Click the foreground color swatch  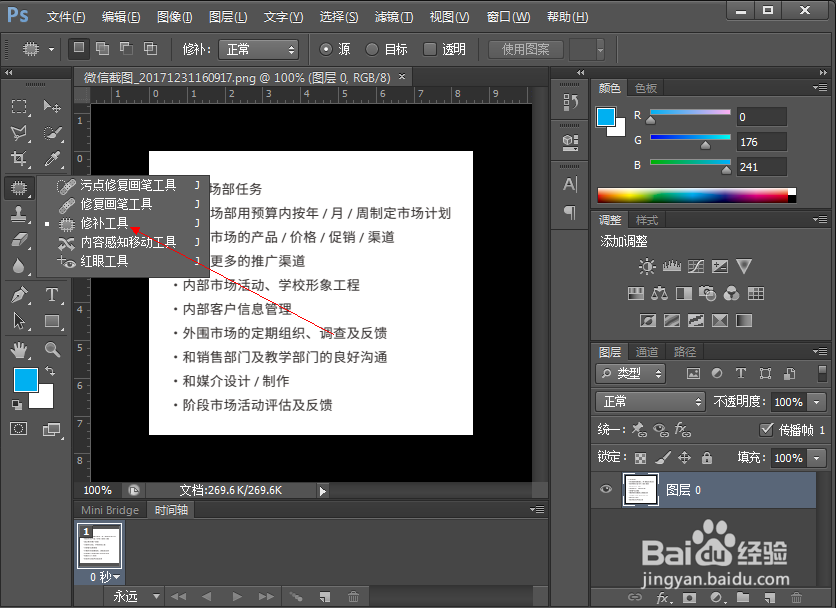point(25,380)
